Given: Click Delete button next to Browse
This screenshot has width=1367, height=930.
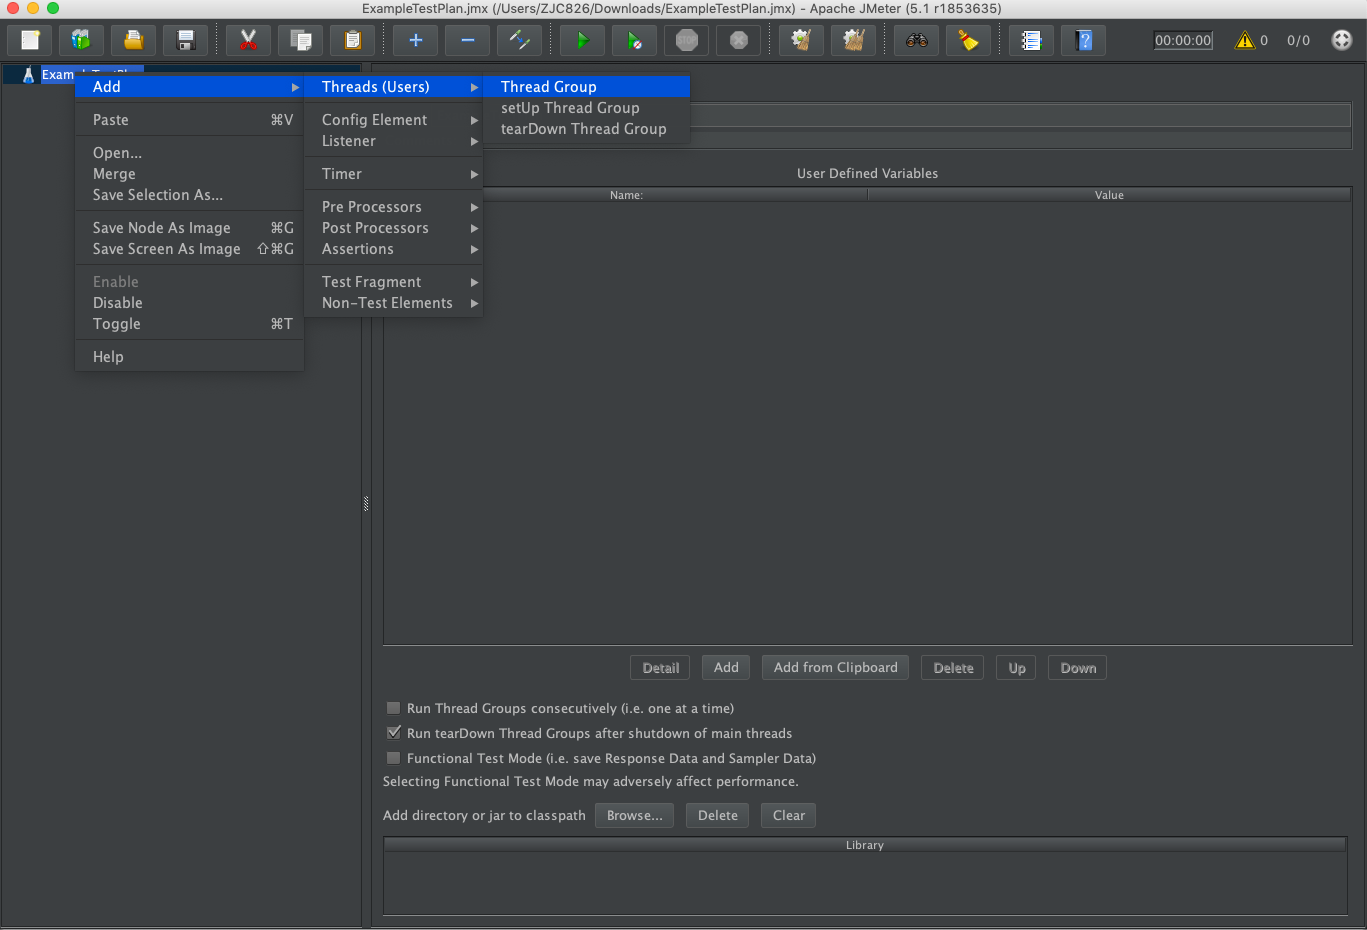Looking at the screenshot, I should (718, 816).
